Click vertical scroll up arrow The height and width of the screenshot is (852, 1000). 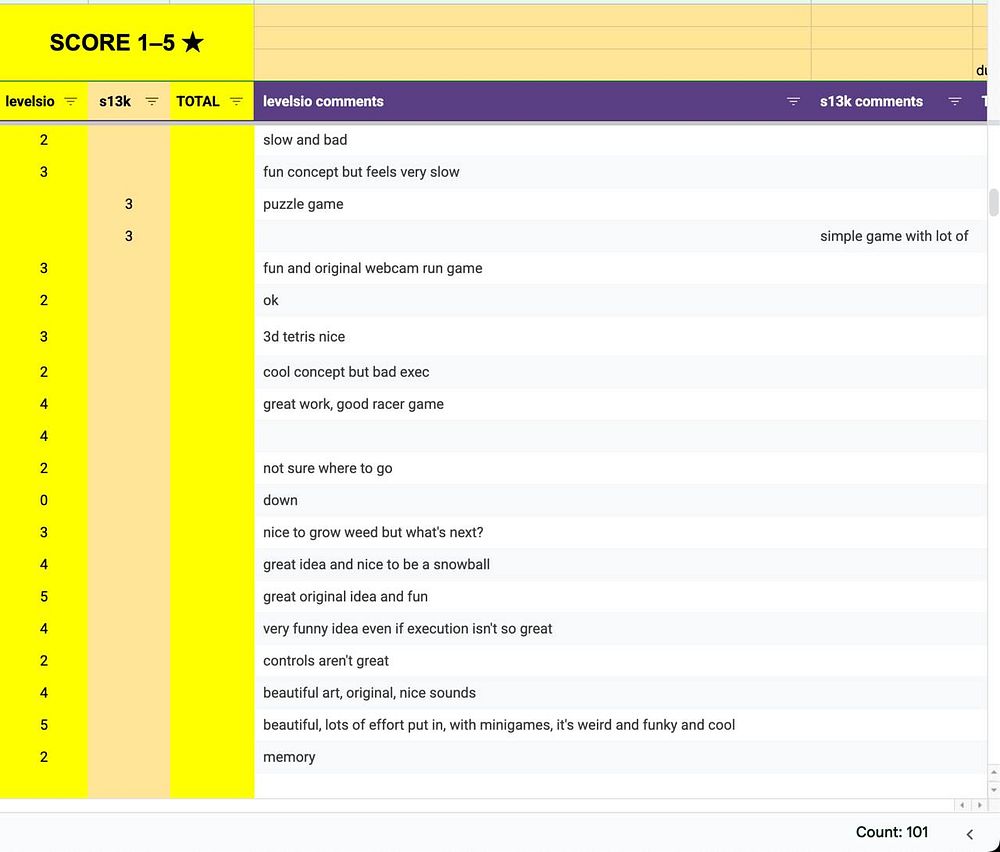click(994, 772)
